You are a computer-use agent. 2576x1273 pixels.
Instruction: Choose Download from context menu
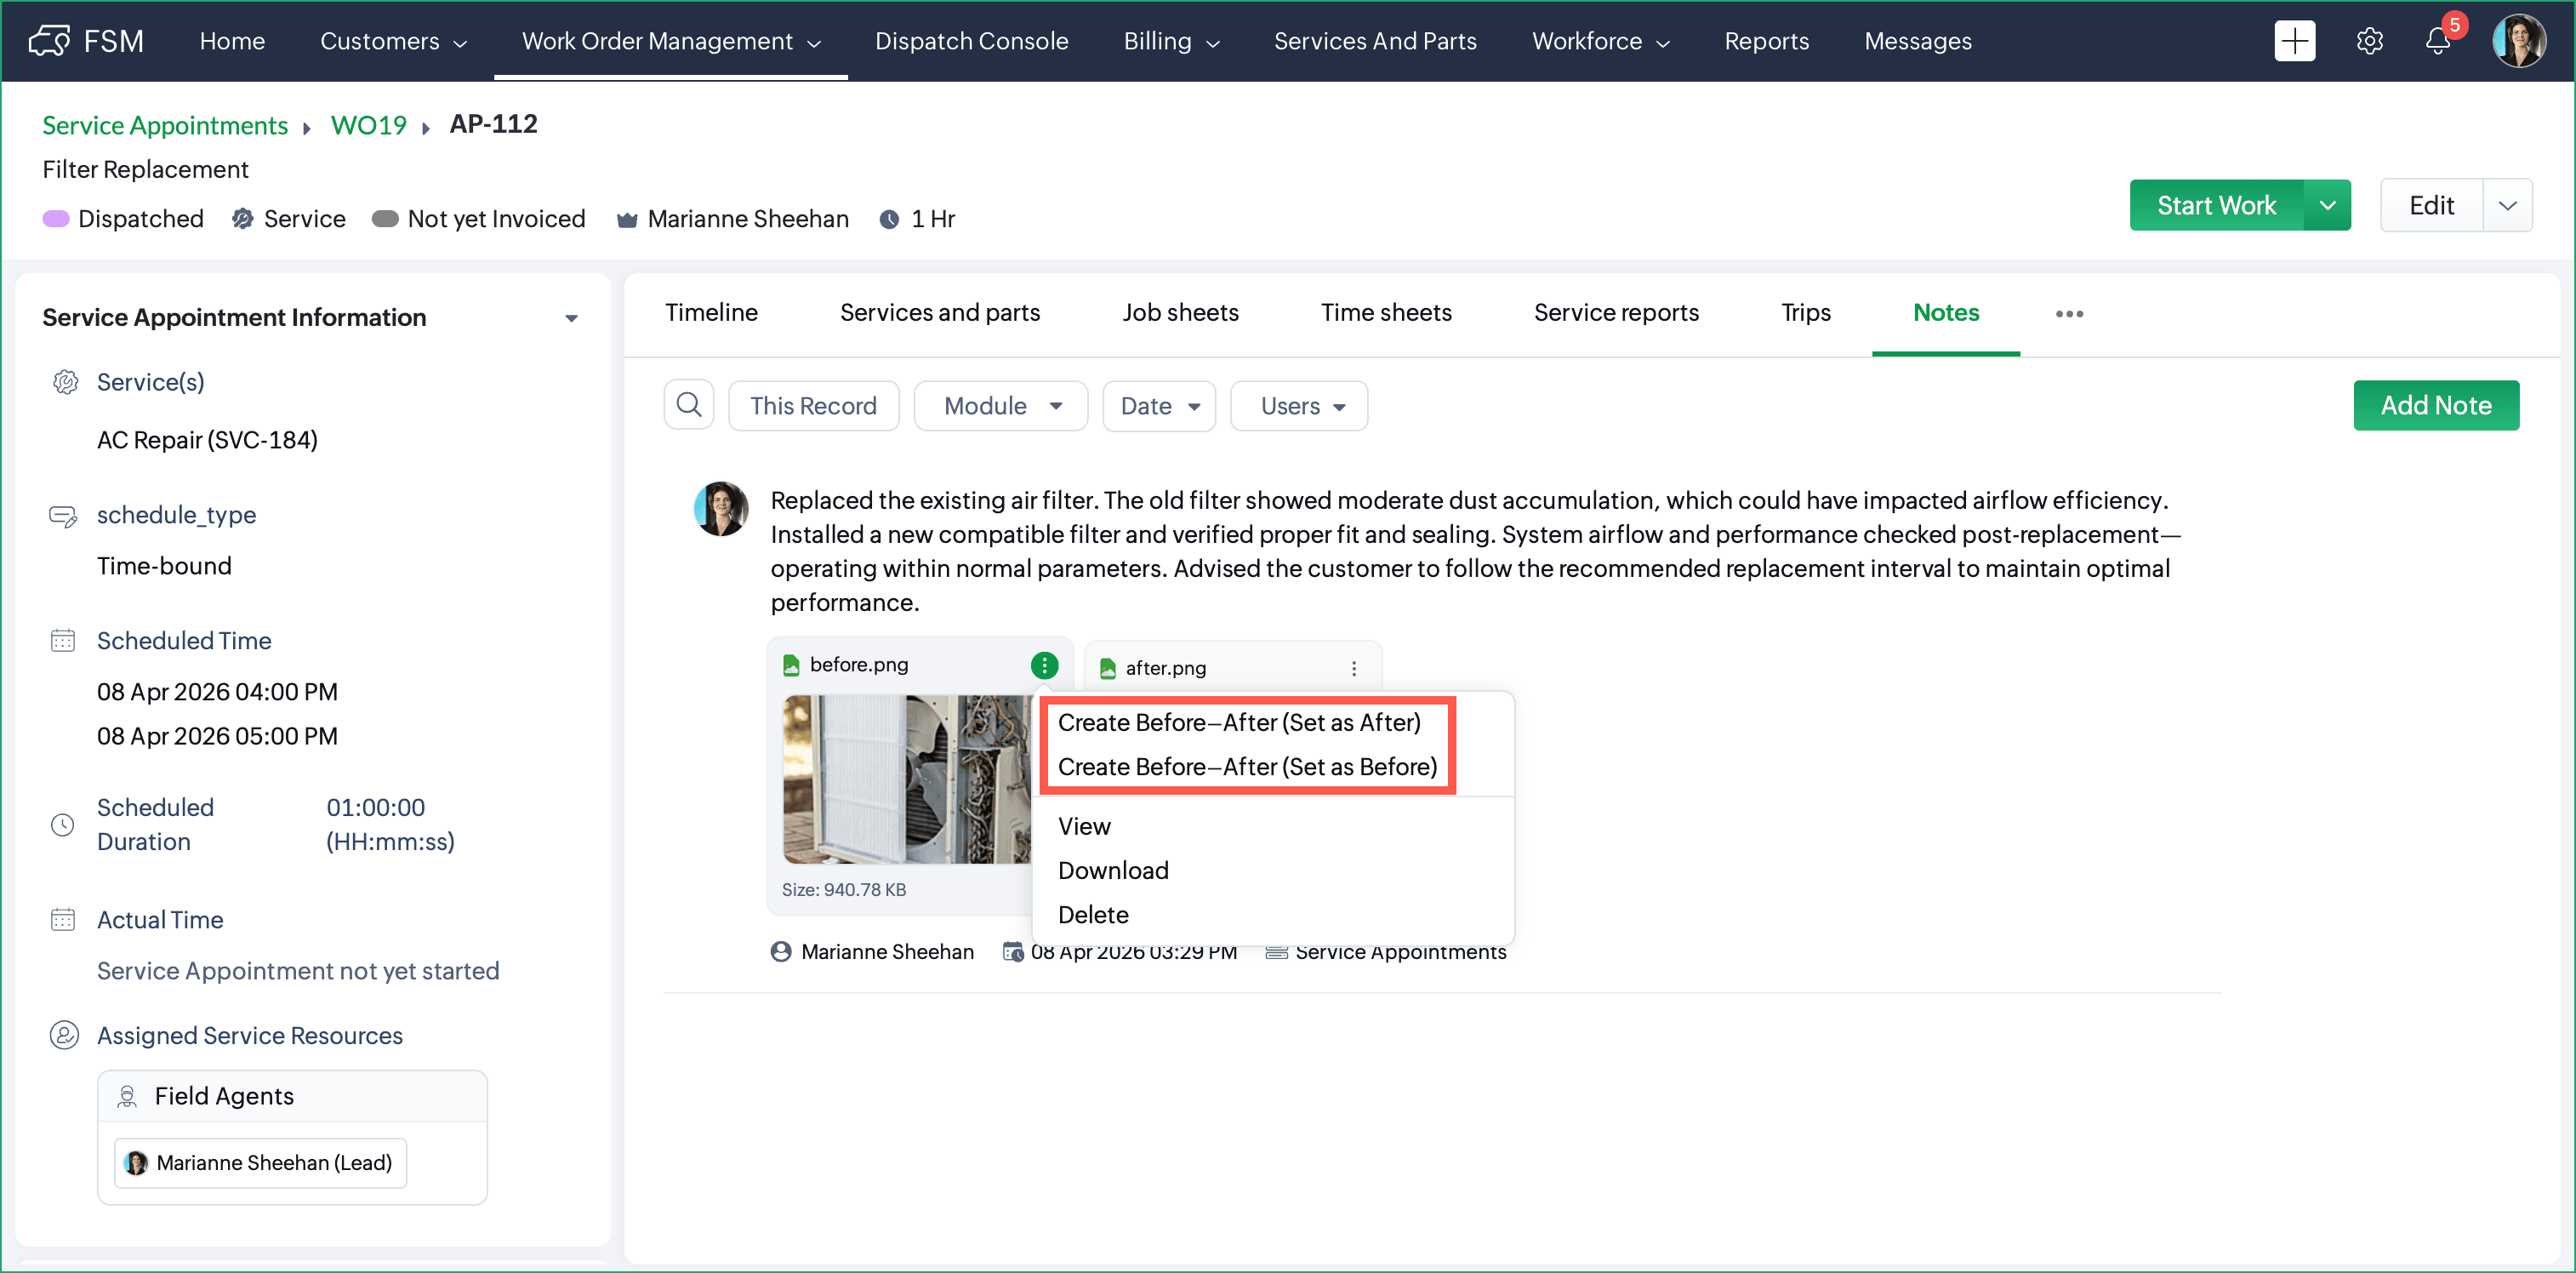pos(1113,870)
